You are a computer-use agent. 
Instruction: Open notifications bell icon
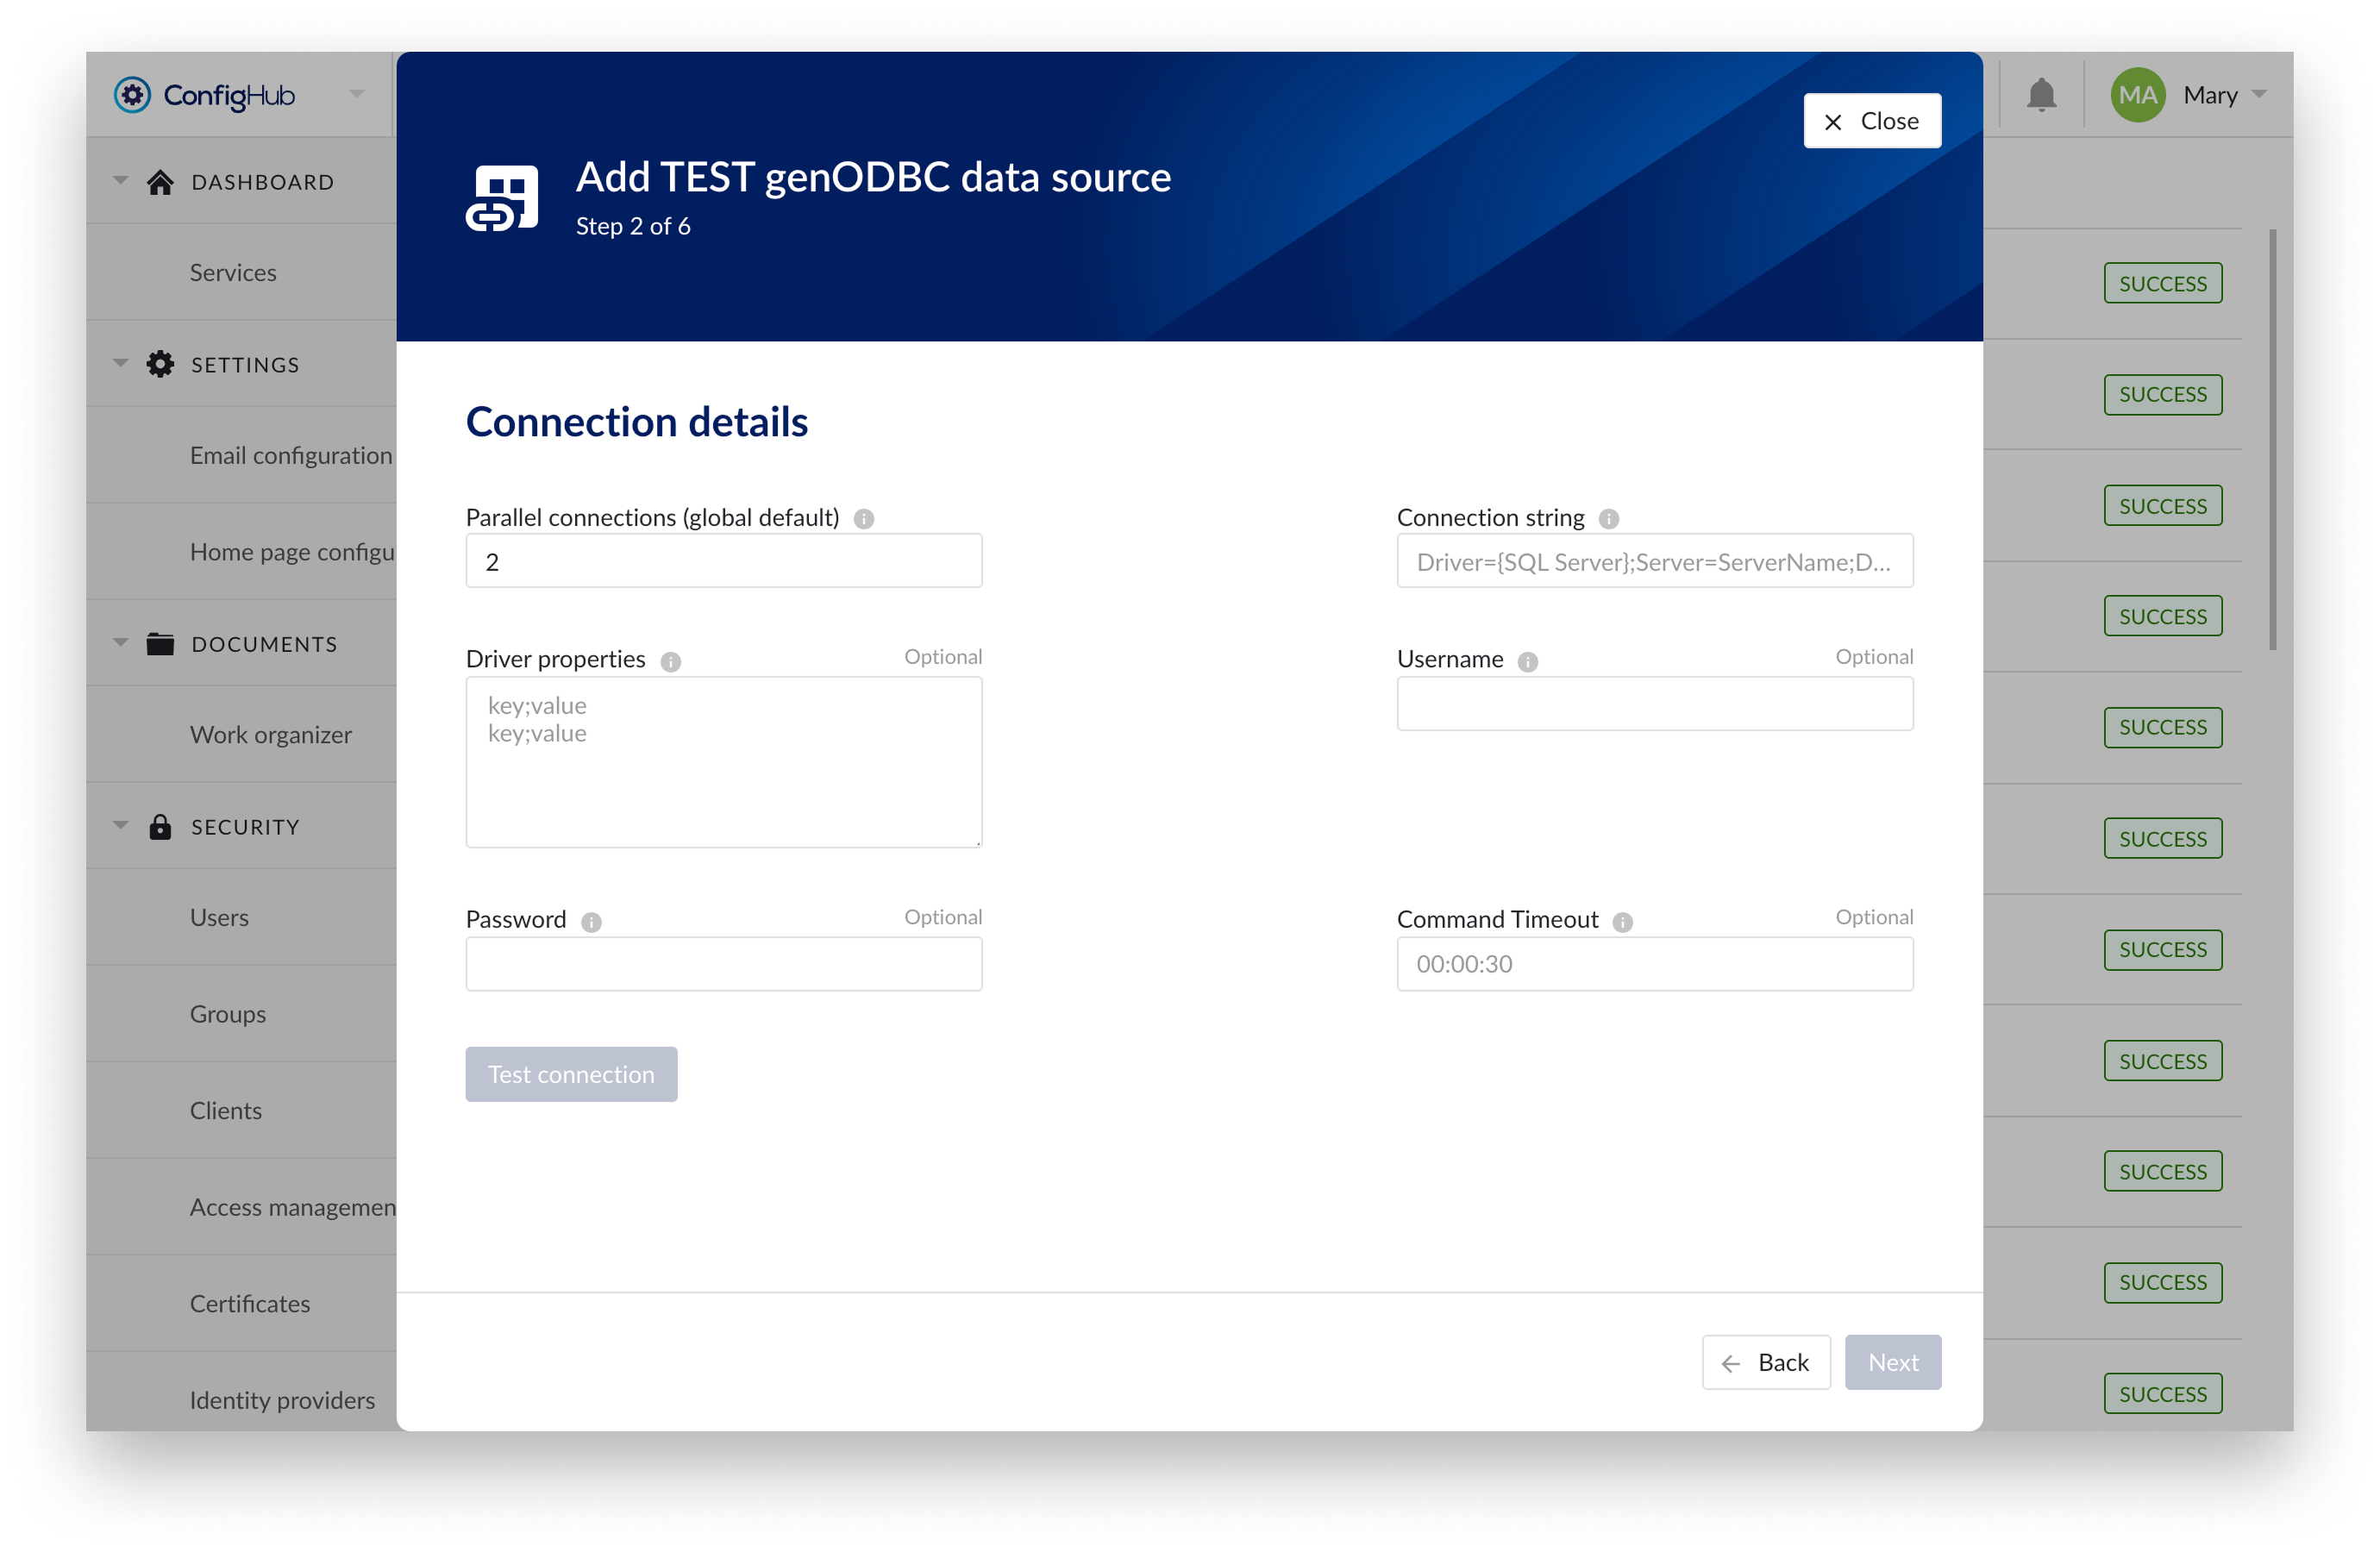pyautogui.click(x=2041, y=96)
